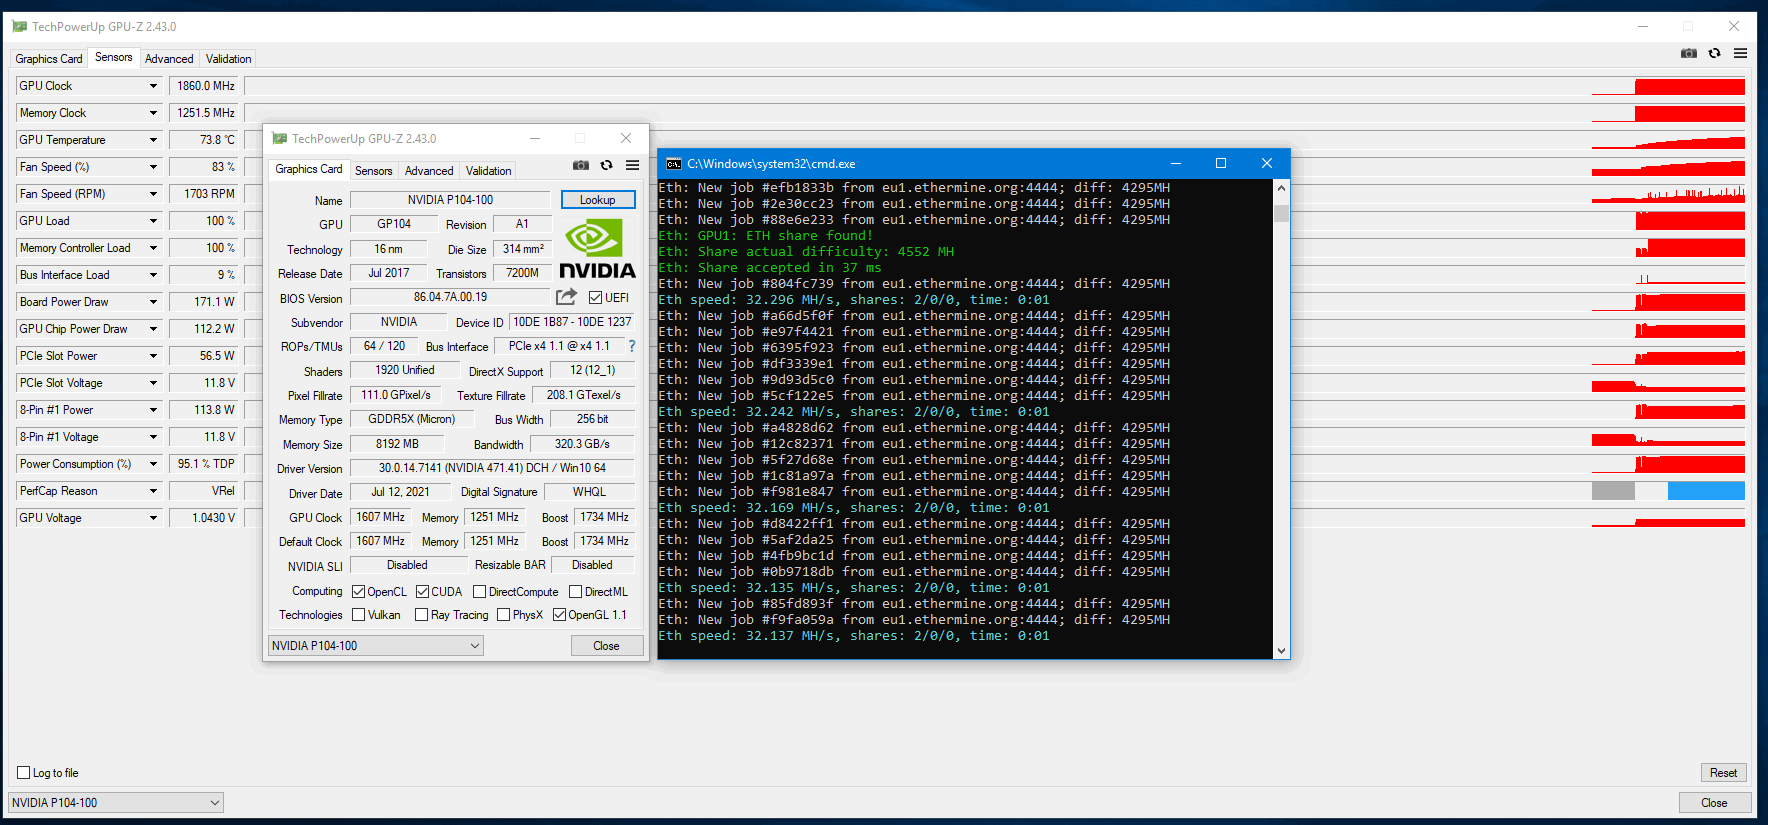Switch to Sensors tab in front dialog
Screen dimensions: 1768x825
tap(373, 171)
